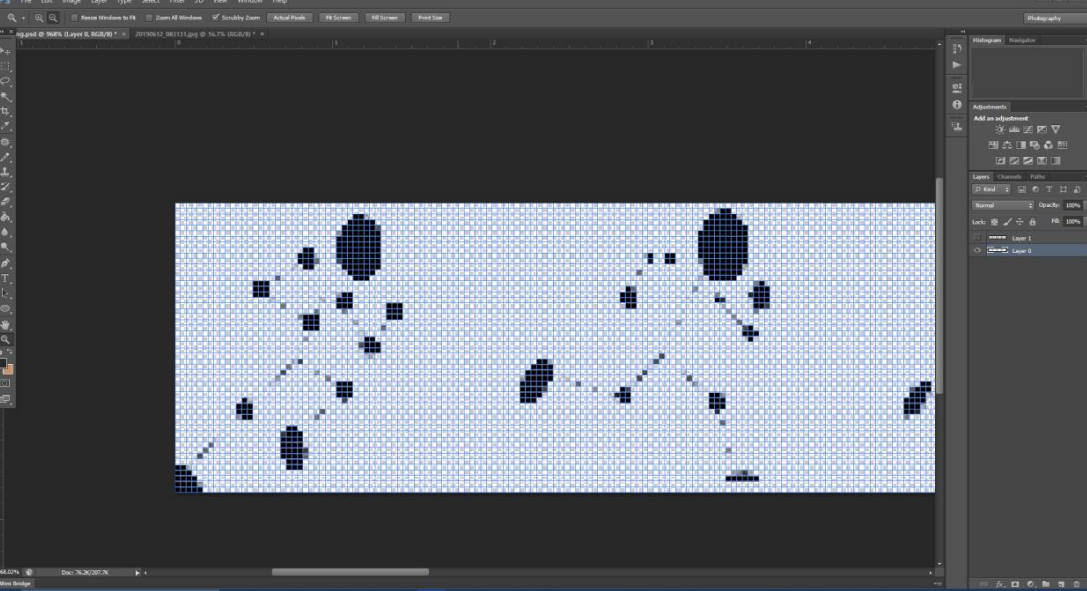Image resolution: width=1087 pixels, height=591 pixels.
Task: Open the Zoom tool preset picker arrow
Action: pyautogui.click(x=23, y=18)
